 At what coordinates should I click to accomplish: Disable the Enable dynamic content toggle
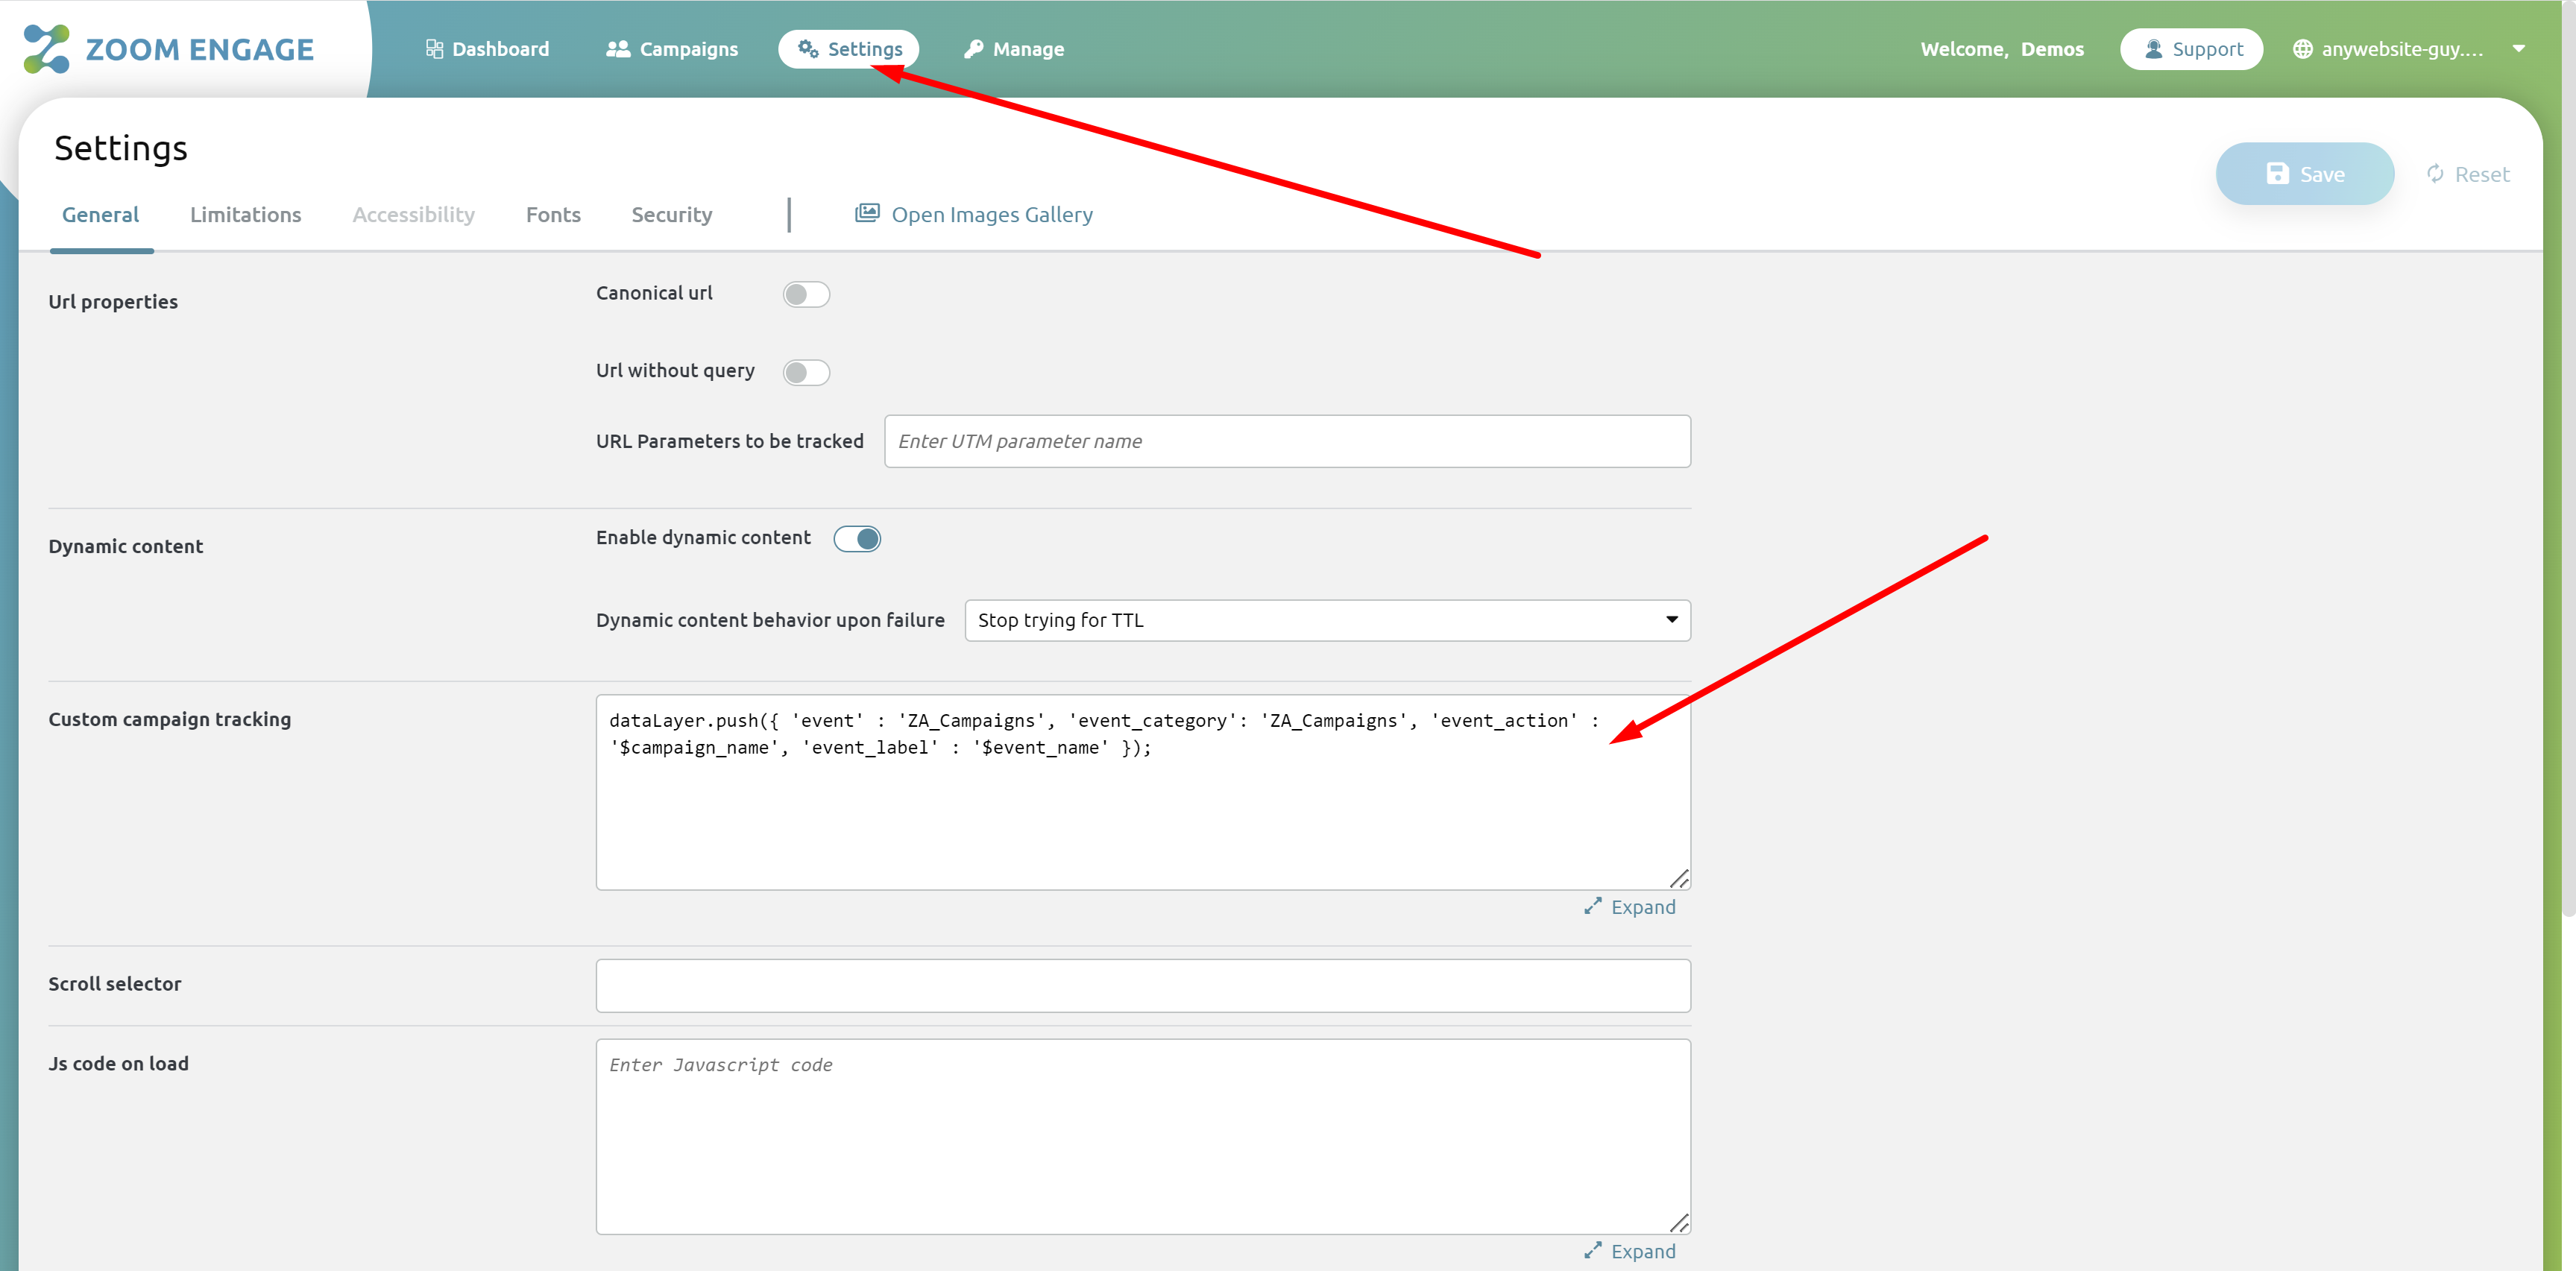click(x=856, y=538)
